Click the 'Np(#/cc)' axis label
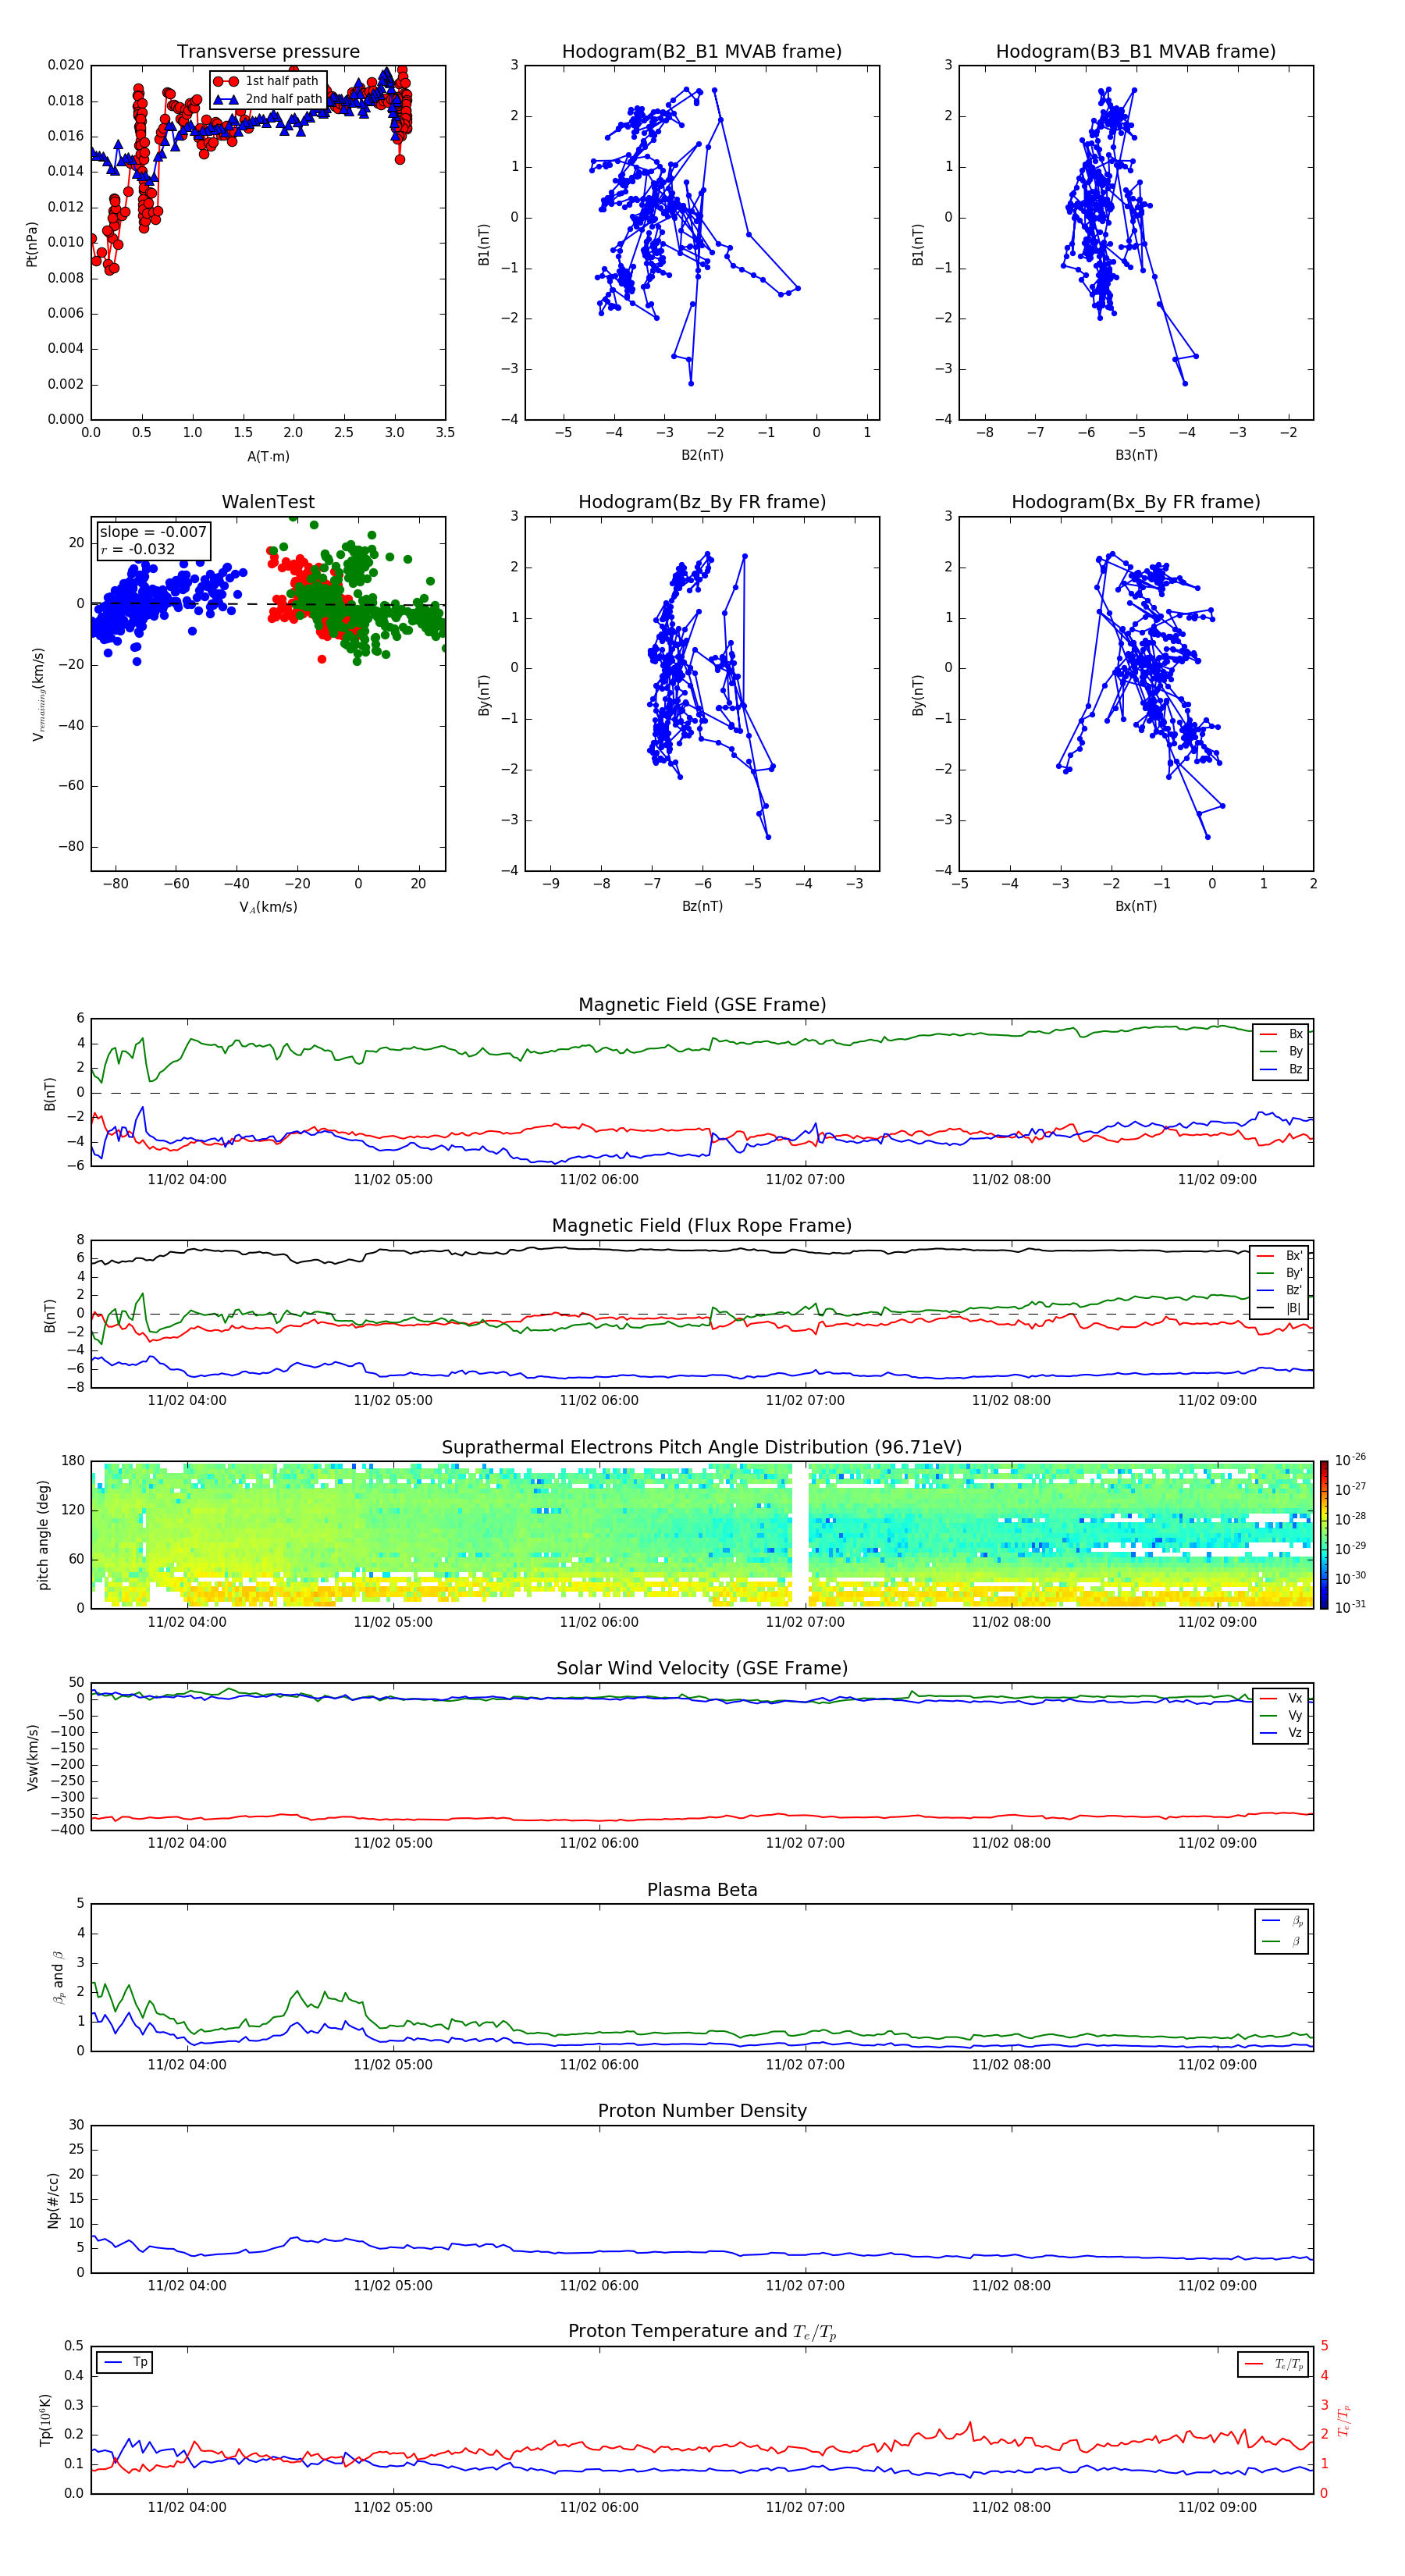This screenshot has height=2576, width=1405. point(53,2200)
